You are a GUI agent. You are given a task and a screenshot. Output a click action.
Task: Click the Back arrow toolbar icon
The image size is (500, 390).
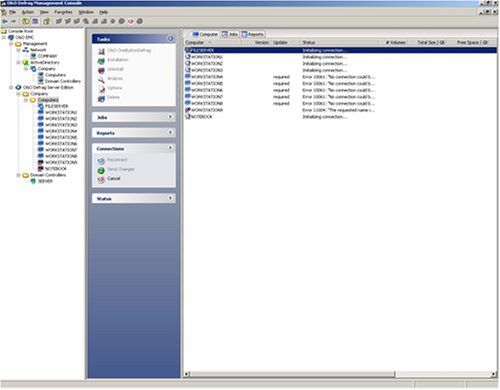(5, 21)
